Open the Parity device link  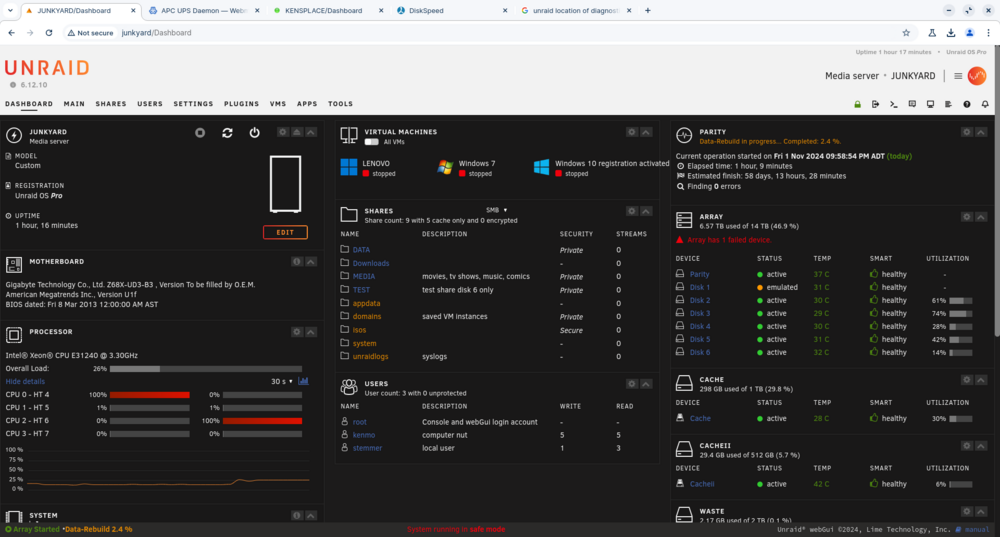(700, 274)
